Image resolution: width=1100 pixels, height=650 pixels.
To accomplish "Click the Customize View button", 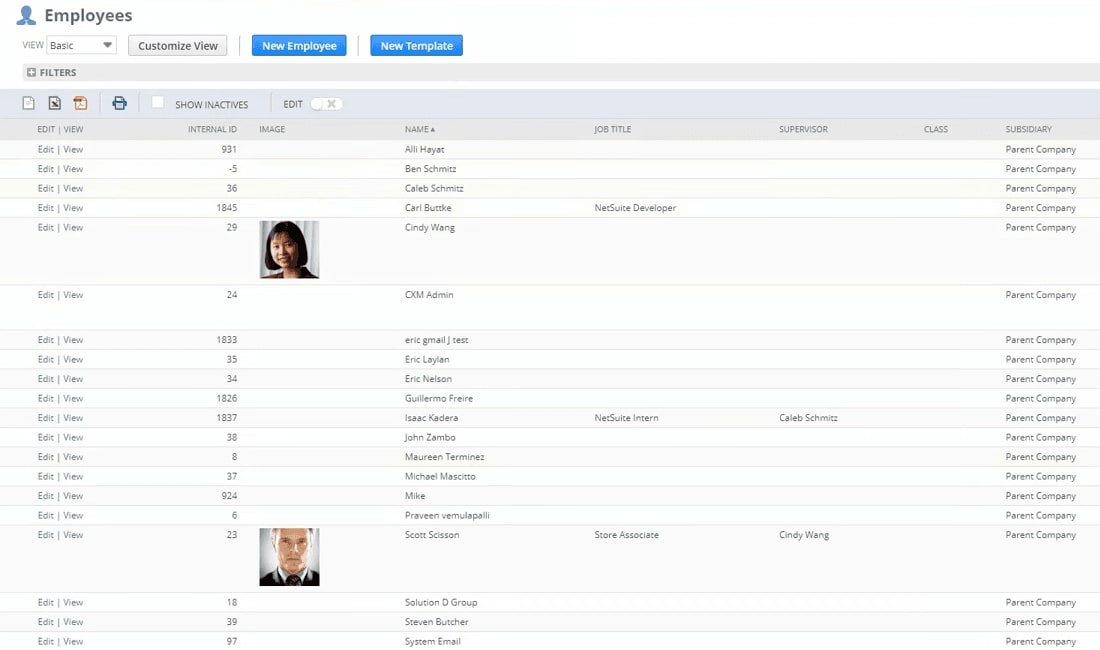I will click(177, 46).
